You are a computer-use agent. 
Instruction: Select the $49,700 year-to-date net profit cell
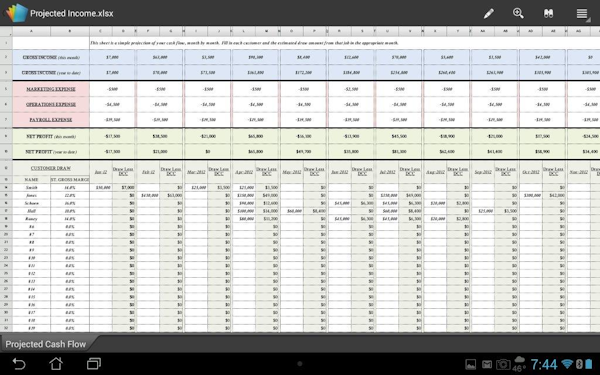coord(303,152)
